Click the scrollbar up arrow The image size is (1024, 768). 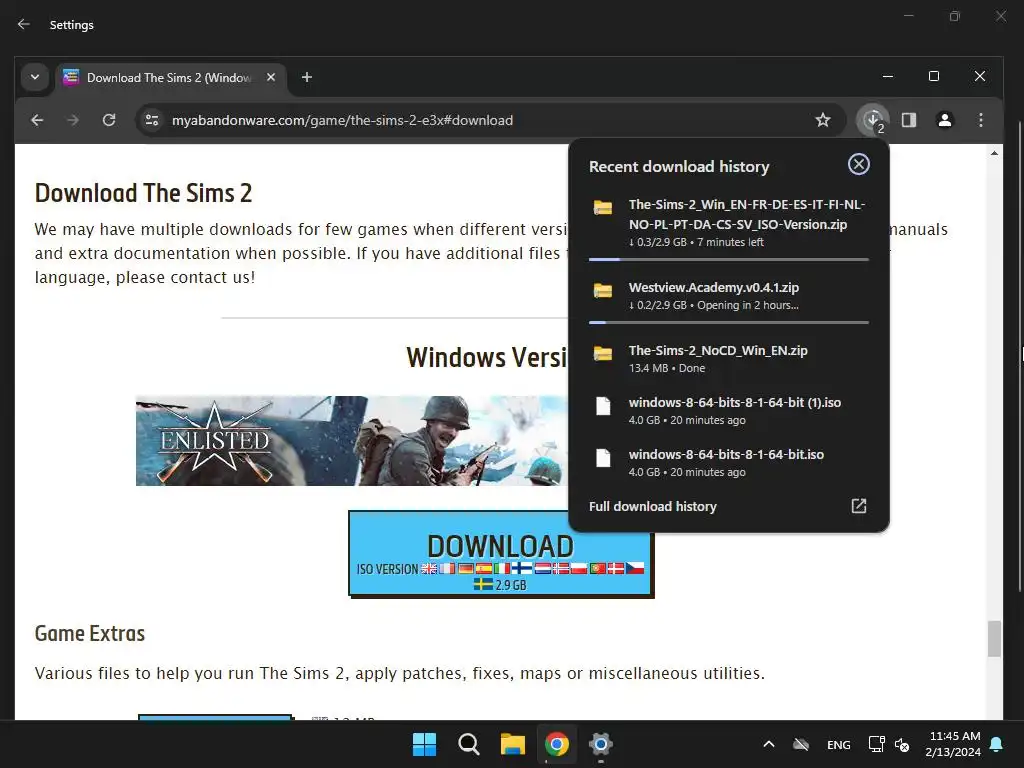[x=994, y=153]
